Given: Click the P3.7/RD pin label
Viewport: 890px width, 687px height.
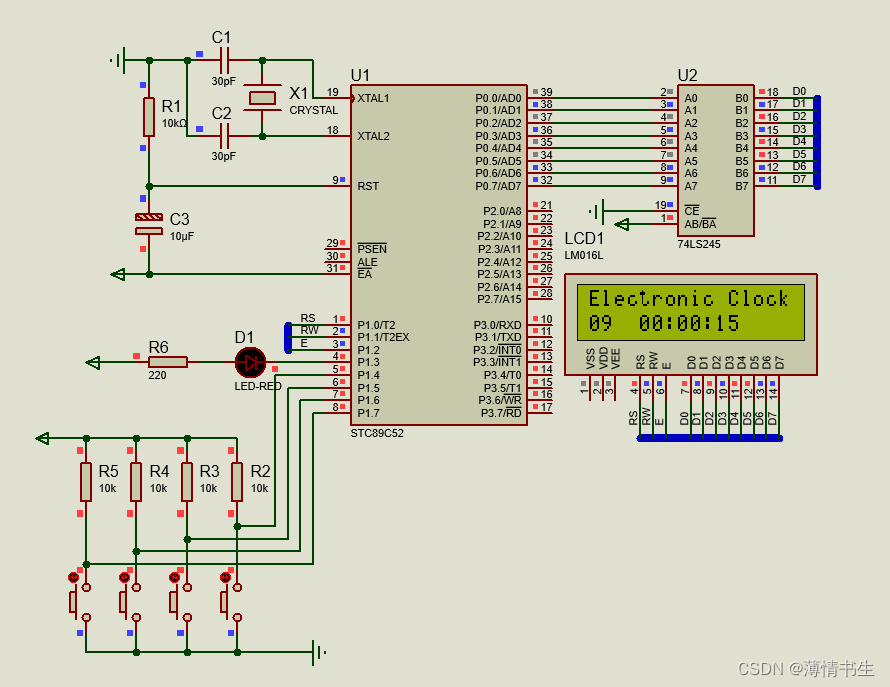Looking at the screenshot, I should (501, 413).
